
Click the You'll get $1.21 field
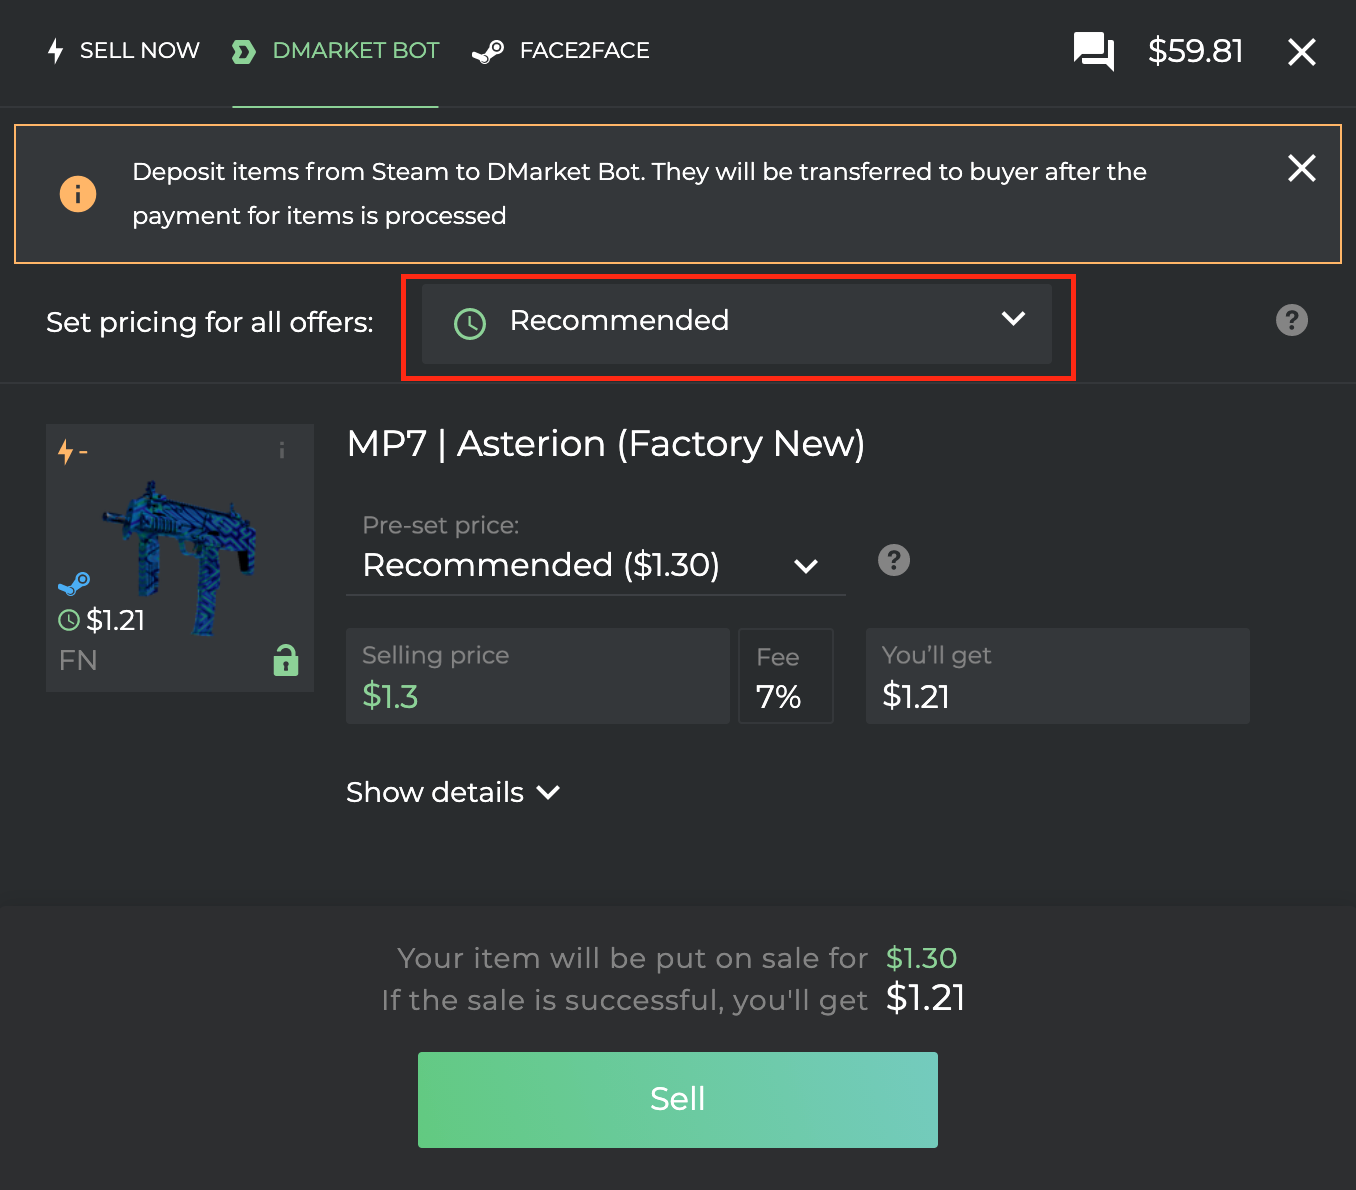1058,676
